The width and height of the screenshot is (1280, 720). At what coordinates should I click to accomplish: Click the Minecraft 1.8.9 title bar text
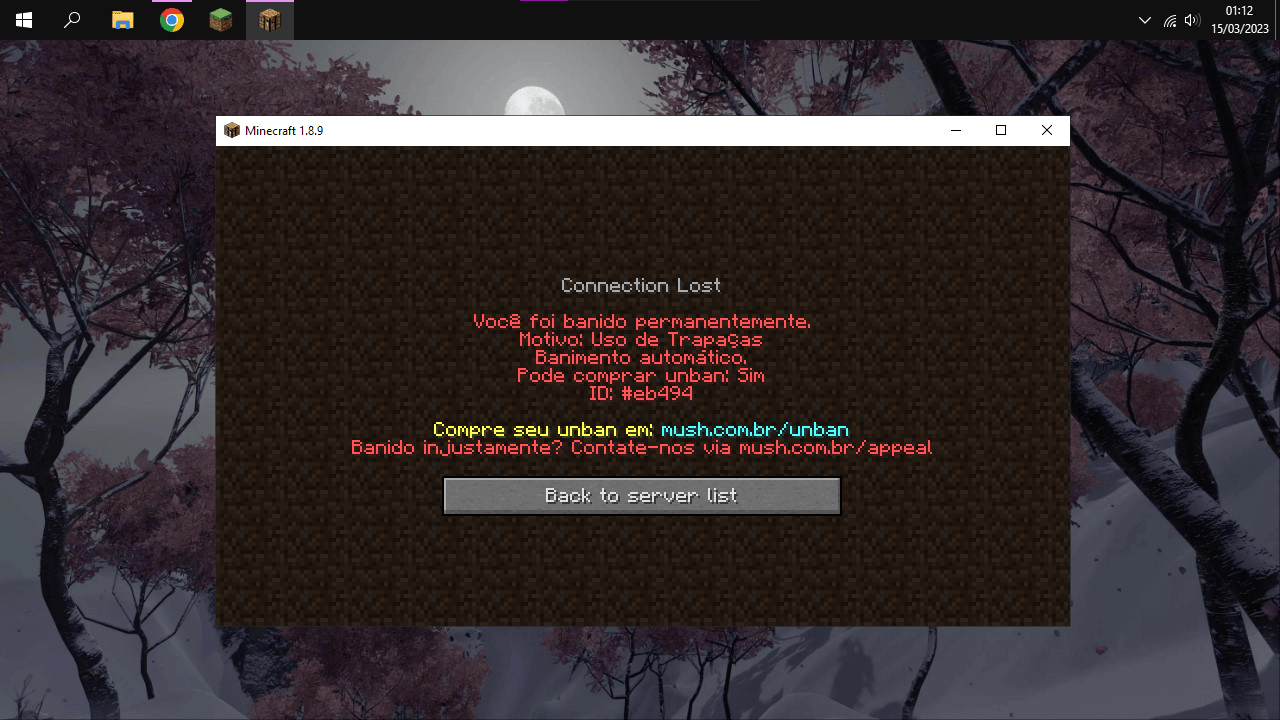[284, 131]
